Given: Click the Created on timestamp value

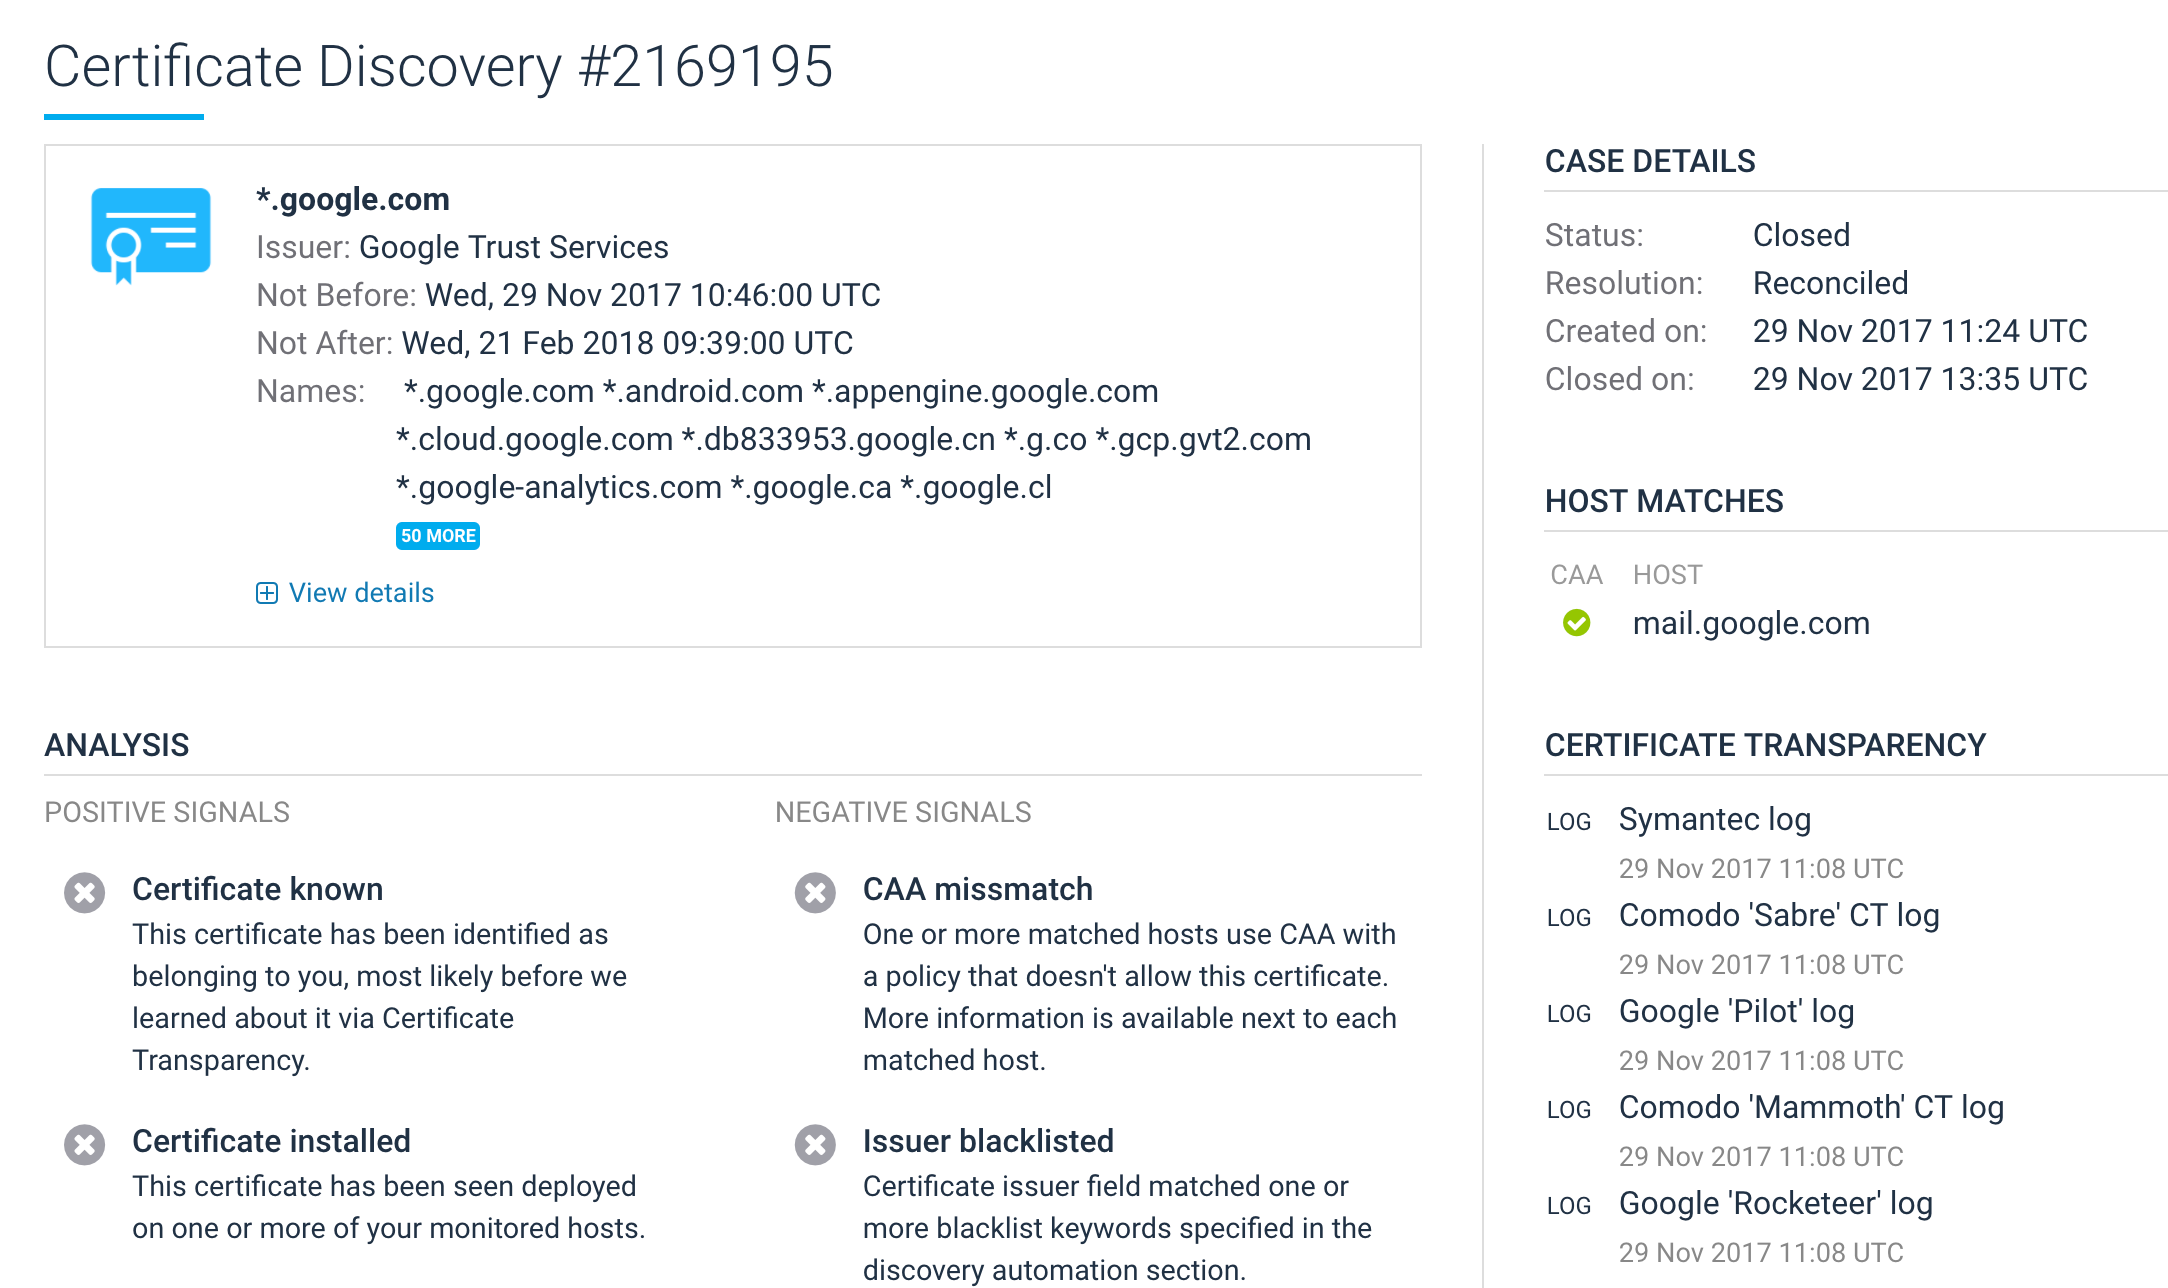Looking at the screenshot, I should tap(1920, 331).
